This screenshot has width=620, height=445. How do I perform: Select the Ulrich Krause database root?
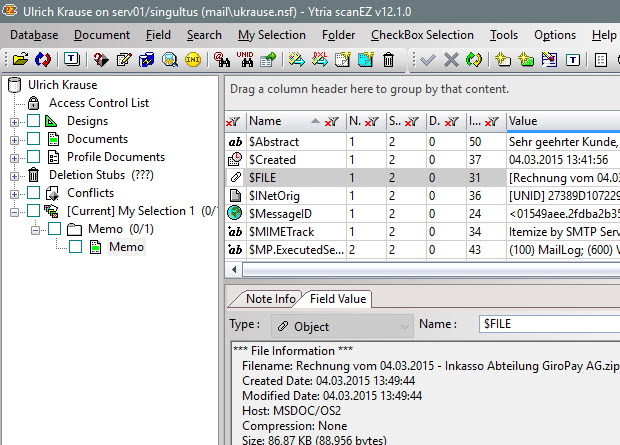pyautogui.click(x=62, y=85)
